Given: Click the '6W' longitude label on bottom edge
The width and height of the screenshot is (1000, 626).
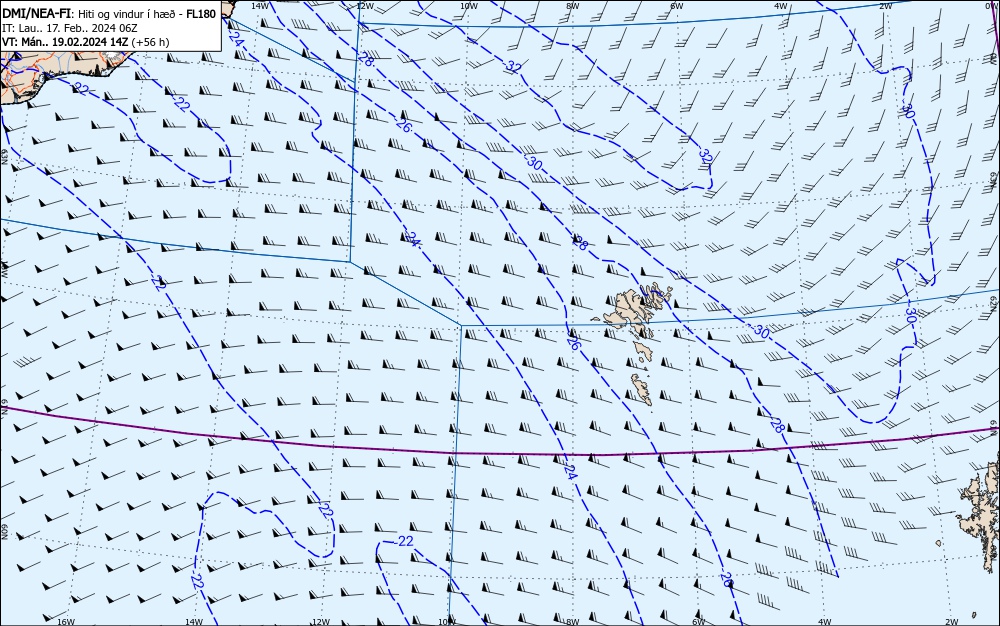Looking at the screenshot, I should click(x=698, y=622).
